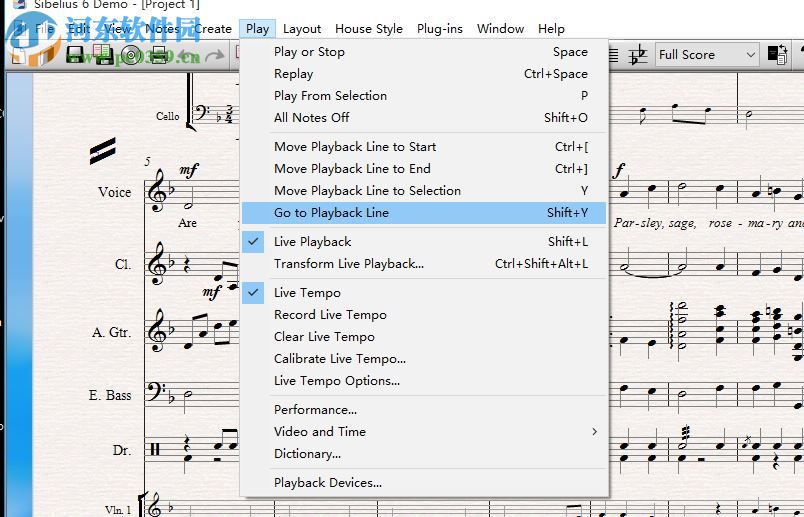Close the Play menu via its title
The image size is (804, 517).
click(x=257, y=29)
